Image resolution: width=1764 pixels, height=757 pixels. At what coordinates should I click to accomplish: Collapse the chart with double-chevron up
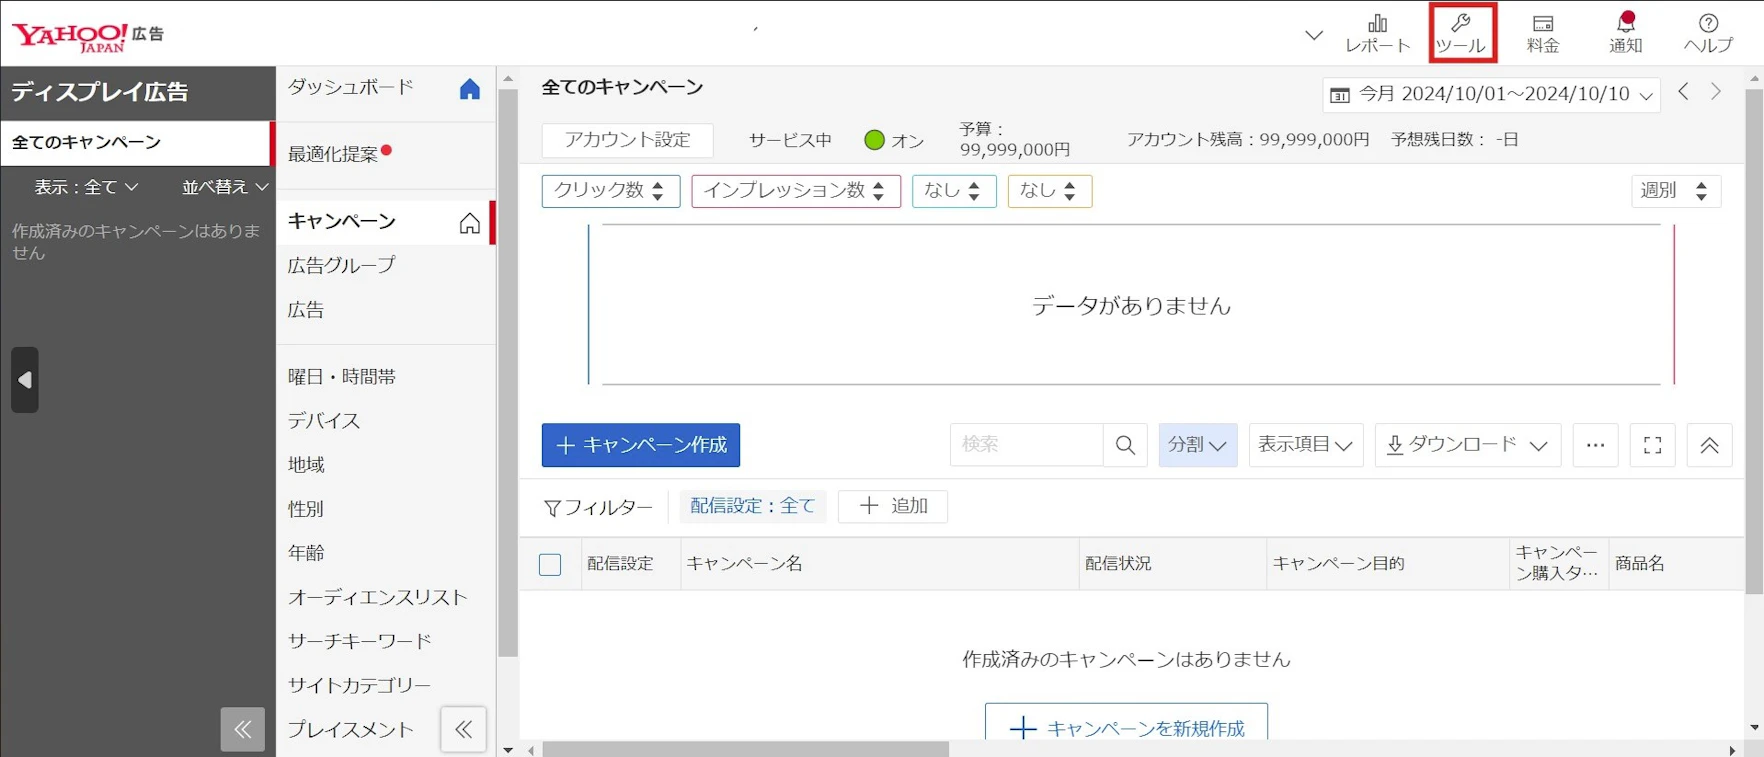click(x=1710, y=445)
